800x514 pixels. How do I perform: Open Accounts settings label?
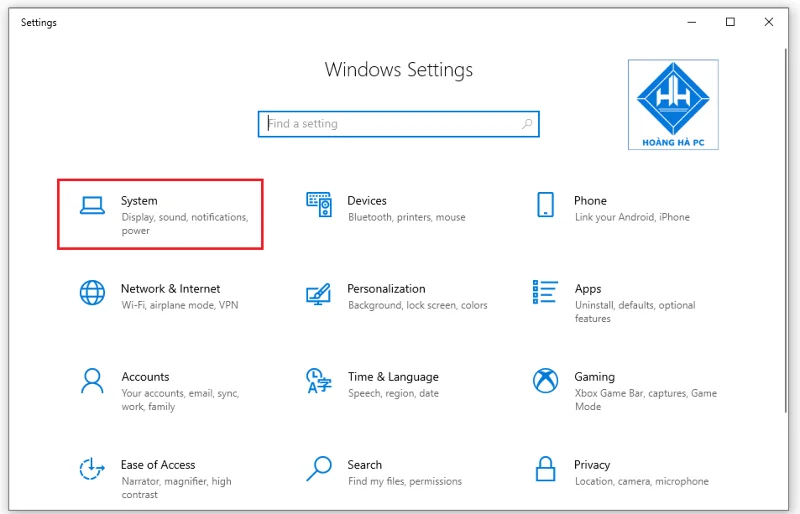[145, 377]
